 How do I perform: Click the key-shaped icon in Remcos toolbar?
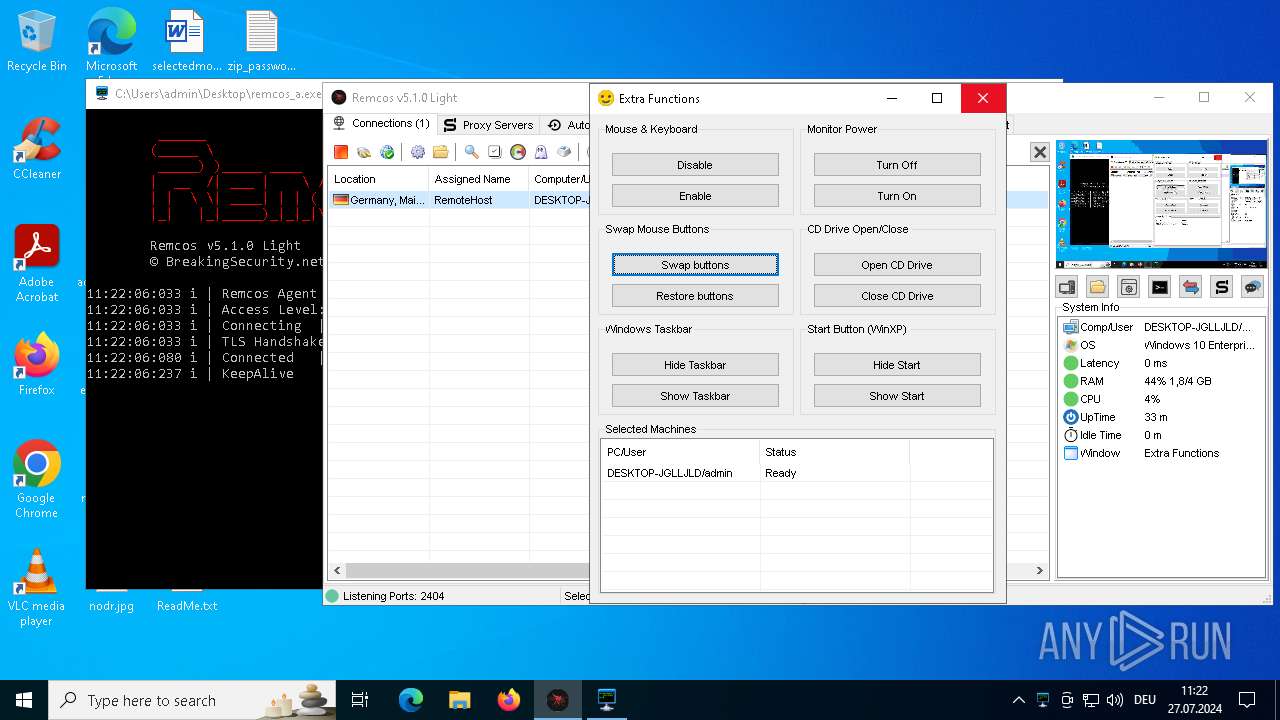[364, 152]
